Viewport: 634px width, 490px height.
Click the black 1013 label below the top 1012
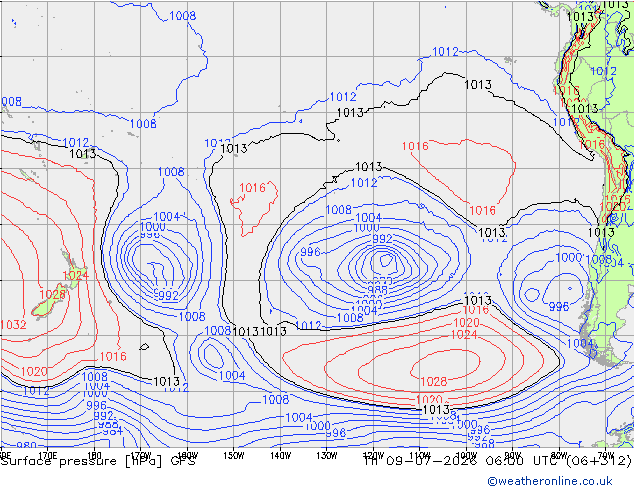478,84
